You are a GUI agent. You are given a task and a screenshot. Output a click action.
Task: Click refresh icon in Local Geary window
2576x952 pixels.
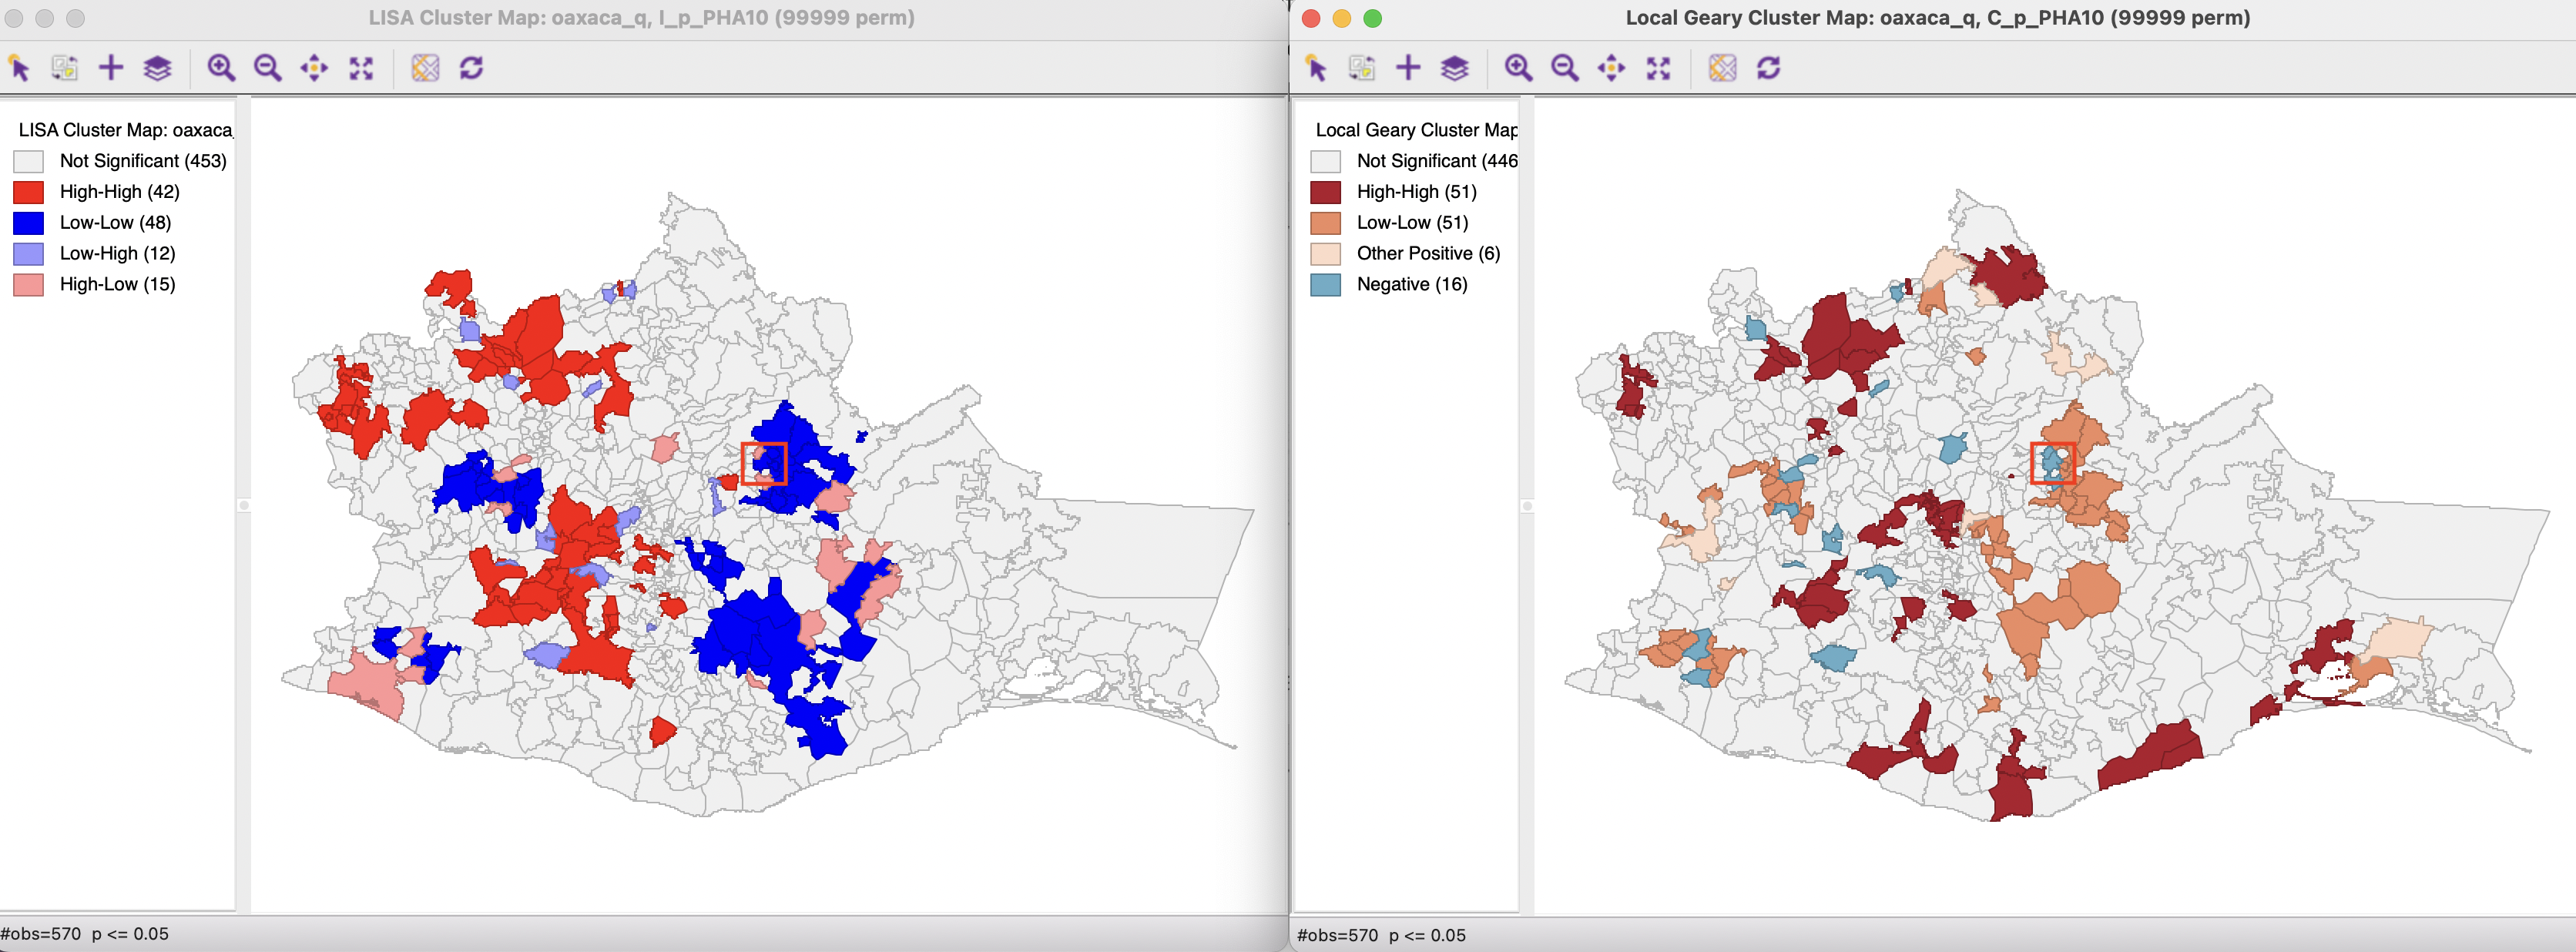pyautogui.click(x=1768, y=68)
